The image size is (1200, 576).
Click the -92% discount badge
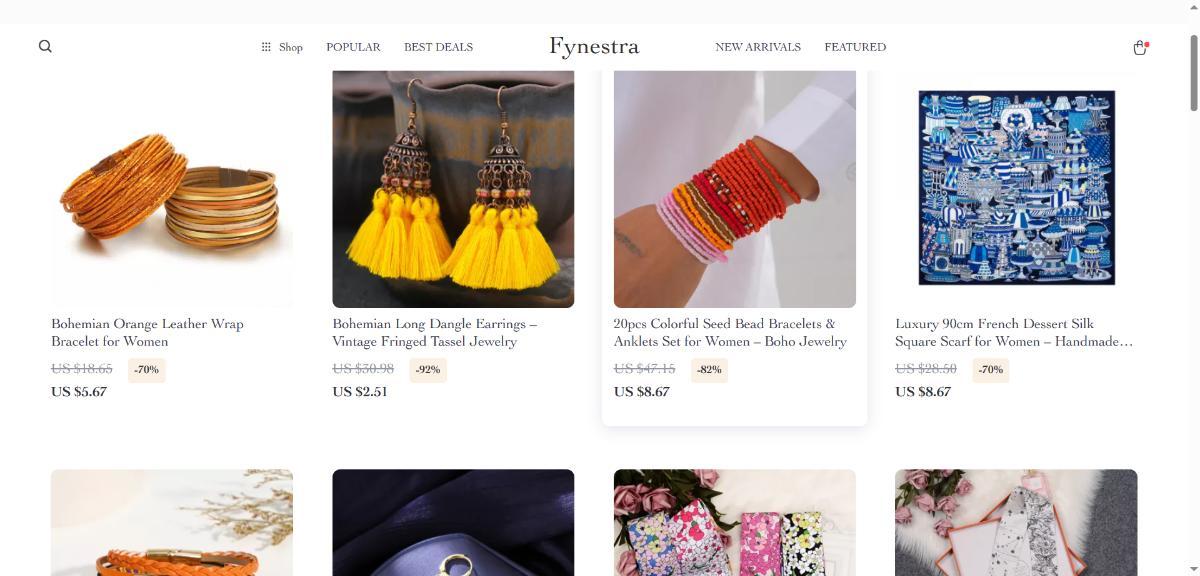coord(428,369)
